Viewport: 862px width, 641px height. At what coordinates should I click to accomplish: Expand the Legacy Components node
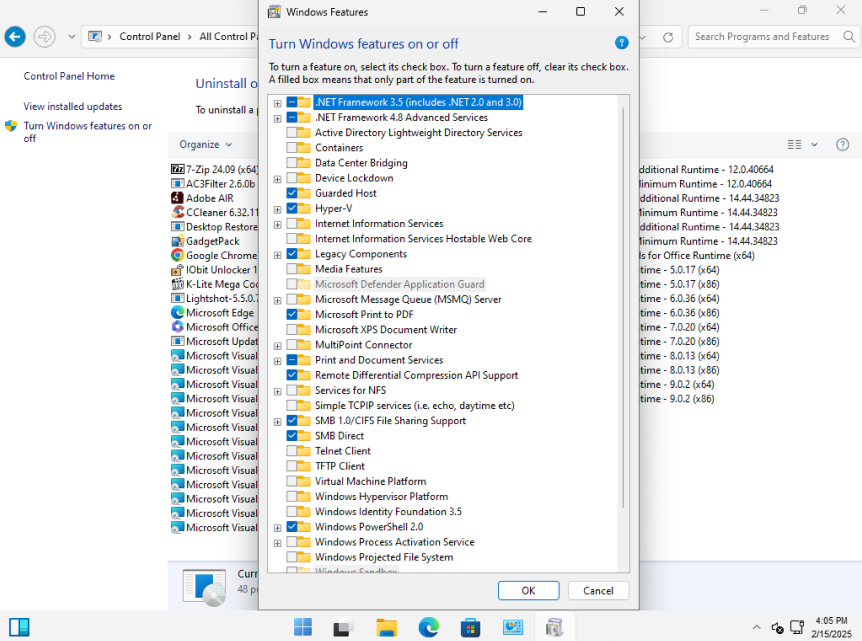tap(278, 255)
